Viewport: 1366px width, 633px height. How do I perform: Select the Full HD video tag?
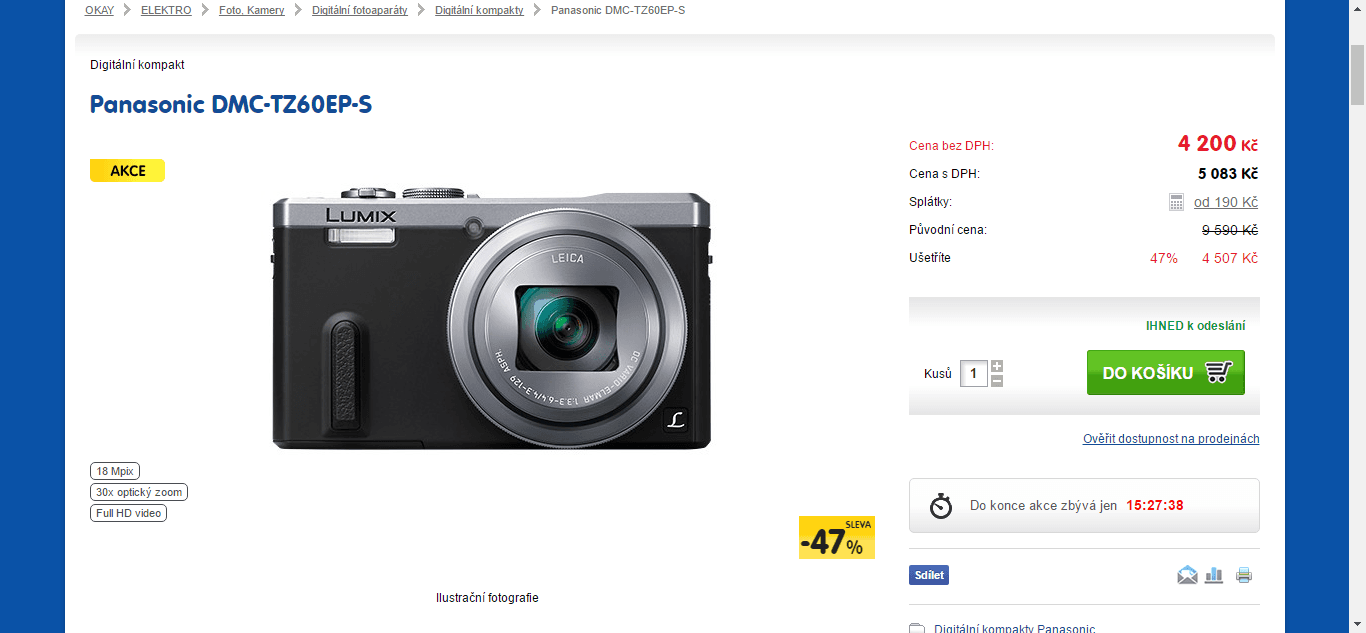tap(128, 513)
